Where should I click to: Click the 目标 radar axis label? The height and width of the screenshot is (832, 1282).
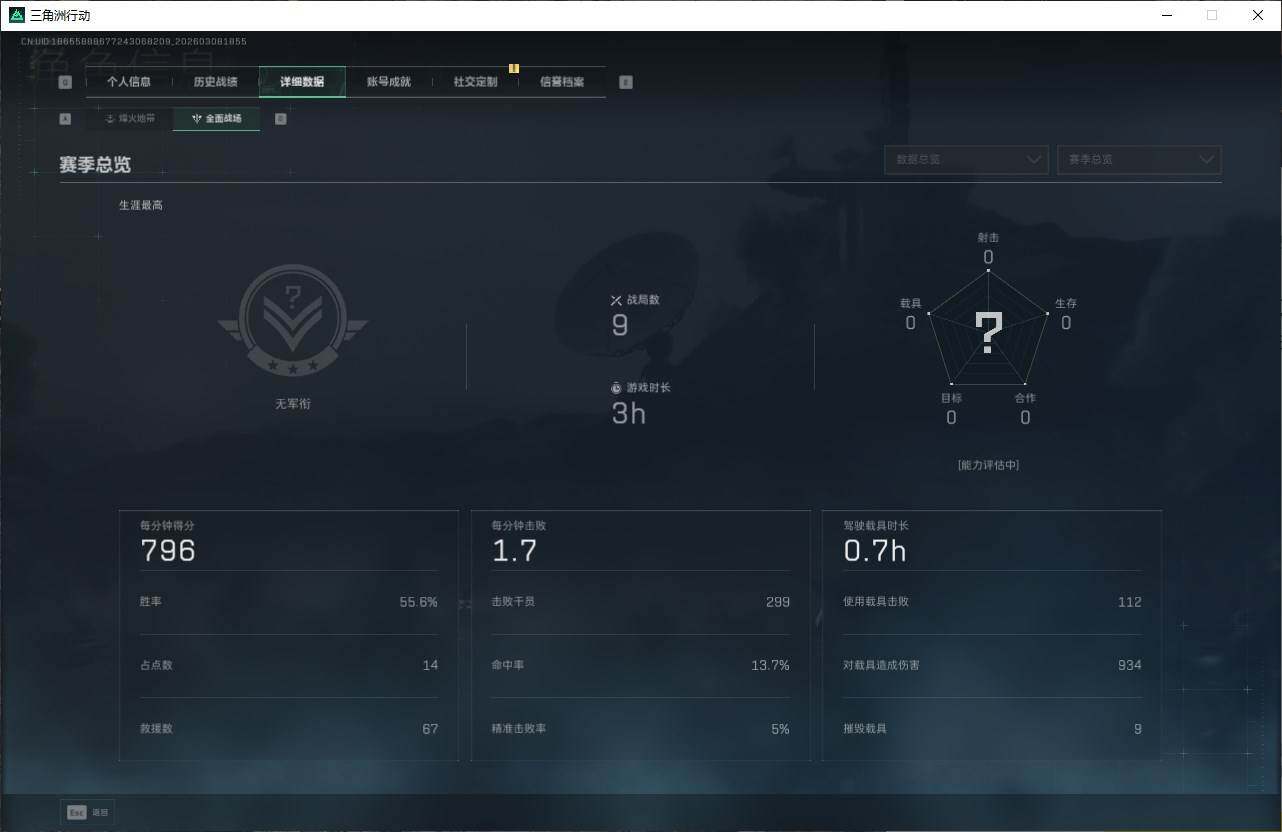[x=951, y=398]
